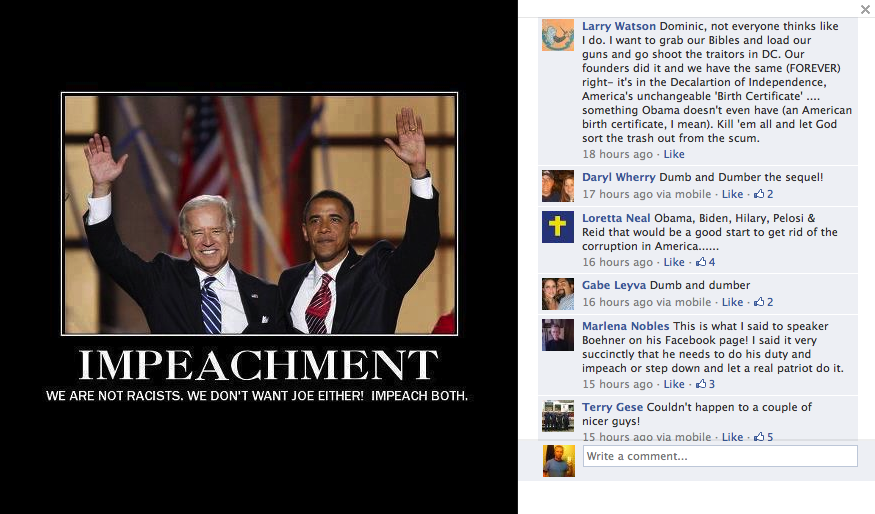The width and height of the screenshot is (875, 514).
Task: Open the Marlena Nobles name link
Action: [626, 326]
